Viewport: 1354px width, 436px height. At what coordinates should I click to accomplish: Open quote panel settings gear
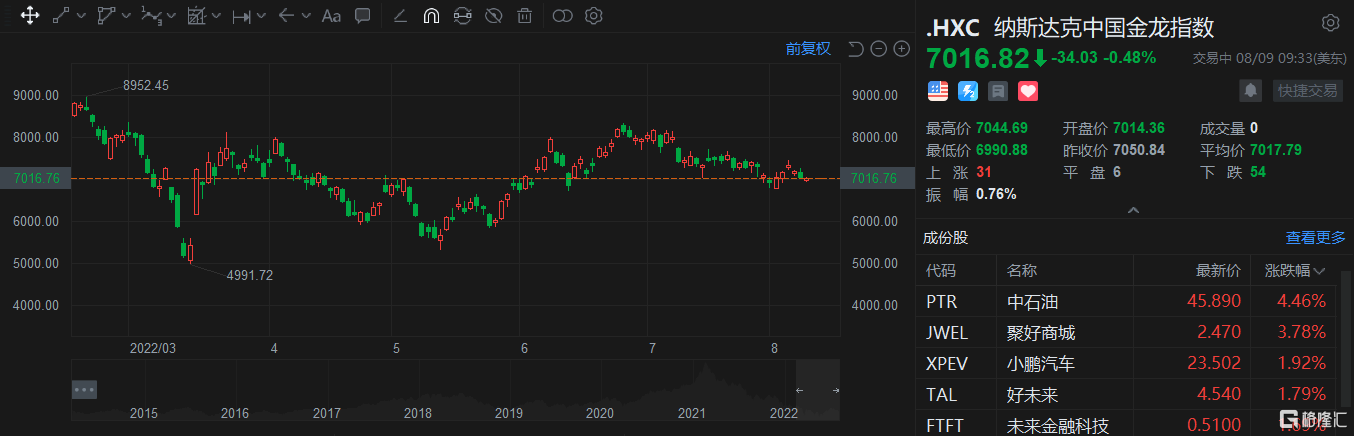coord(1329,23)
